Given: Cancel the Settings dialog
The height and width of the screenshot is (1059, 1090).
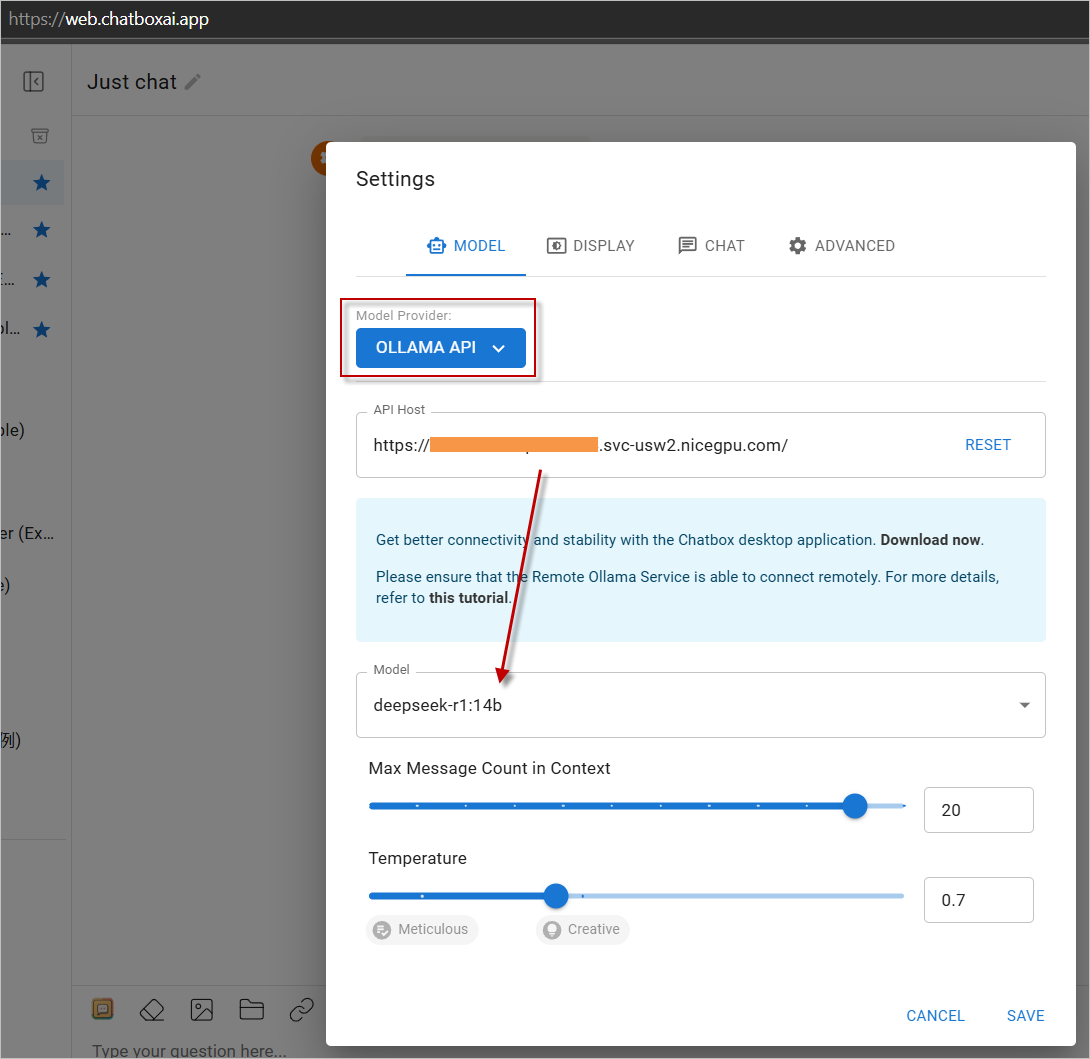Looking at the screenshot, I should point(935,1016).
